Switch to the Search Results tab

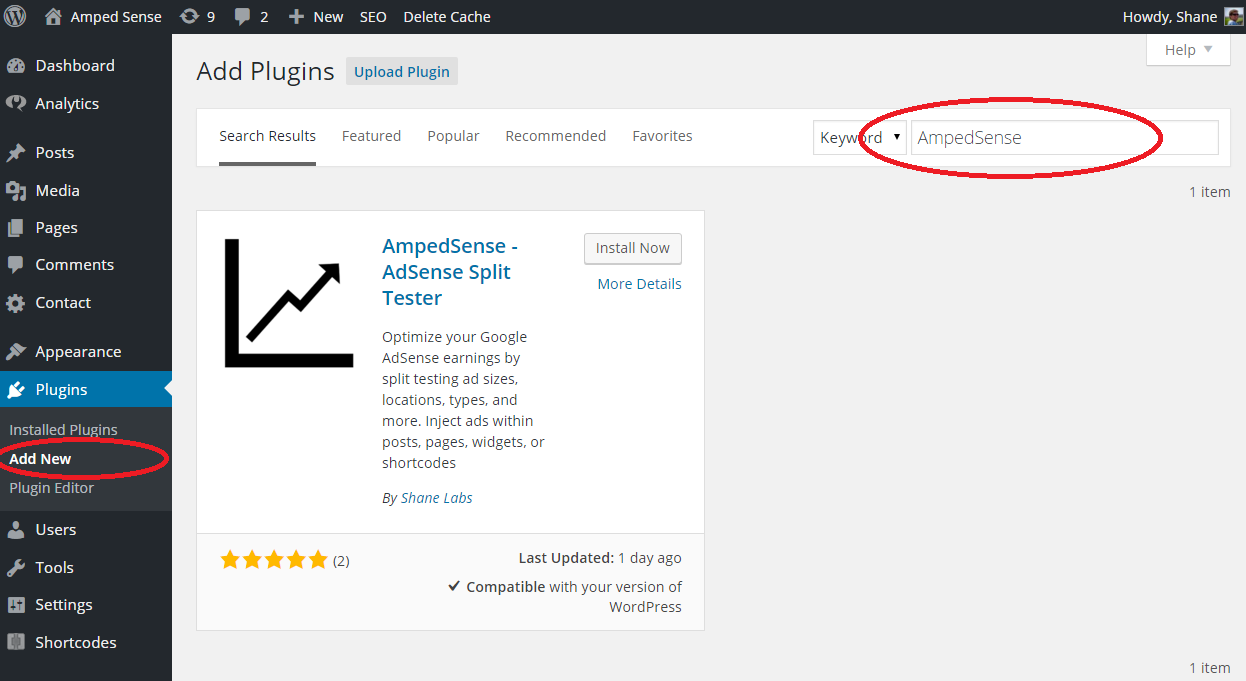pos(268,136)
